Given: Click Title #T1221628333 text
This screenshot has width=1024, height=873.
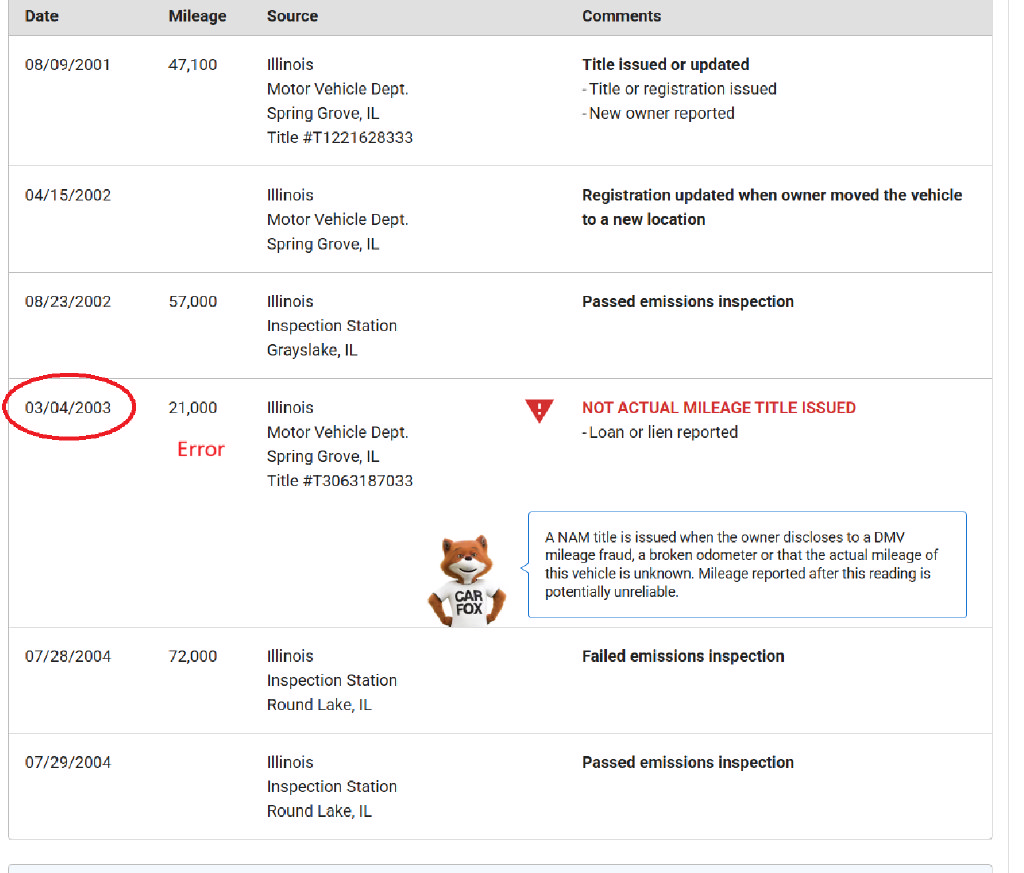Looking at the screenshot, I should coord(340,138).
